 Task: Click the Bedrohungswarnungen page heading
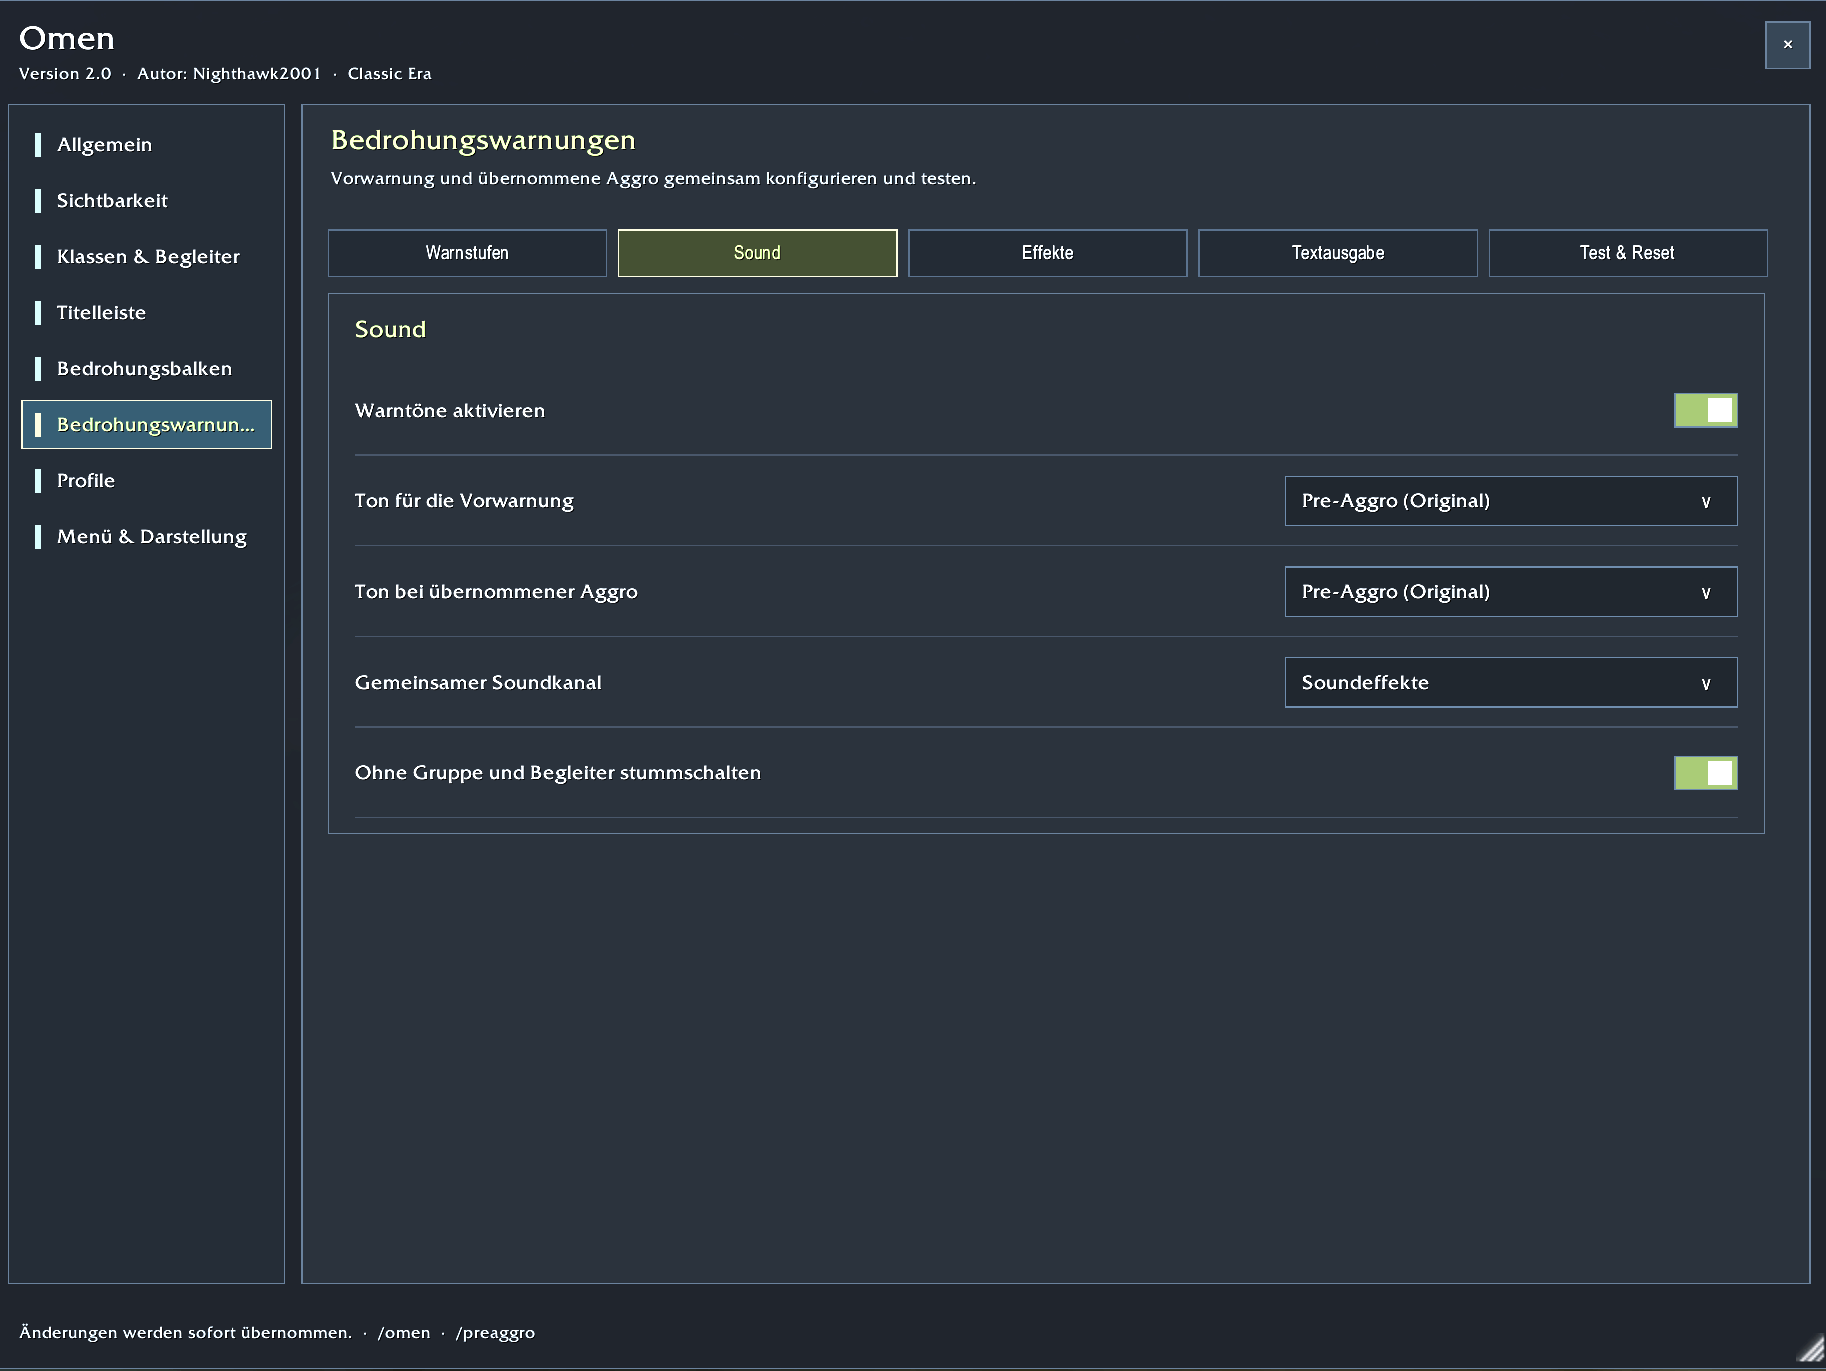point(483,140)
